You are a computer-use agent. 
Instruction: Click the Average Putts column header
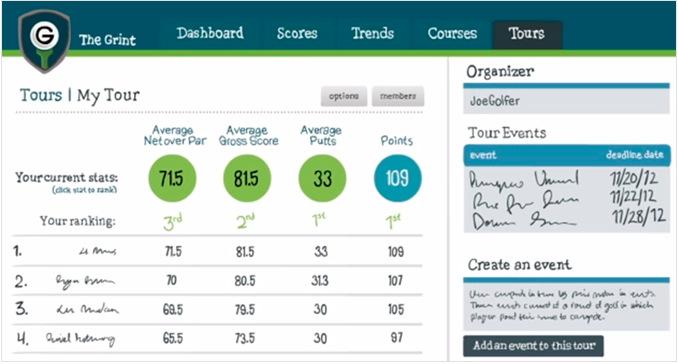pyautogui.click(x=321, y=135)
